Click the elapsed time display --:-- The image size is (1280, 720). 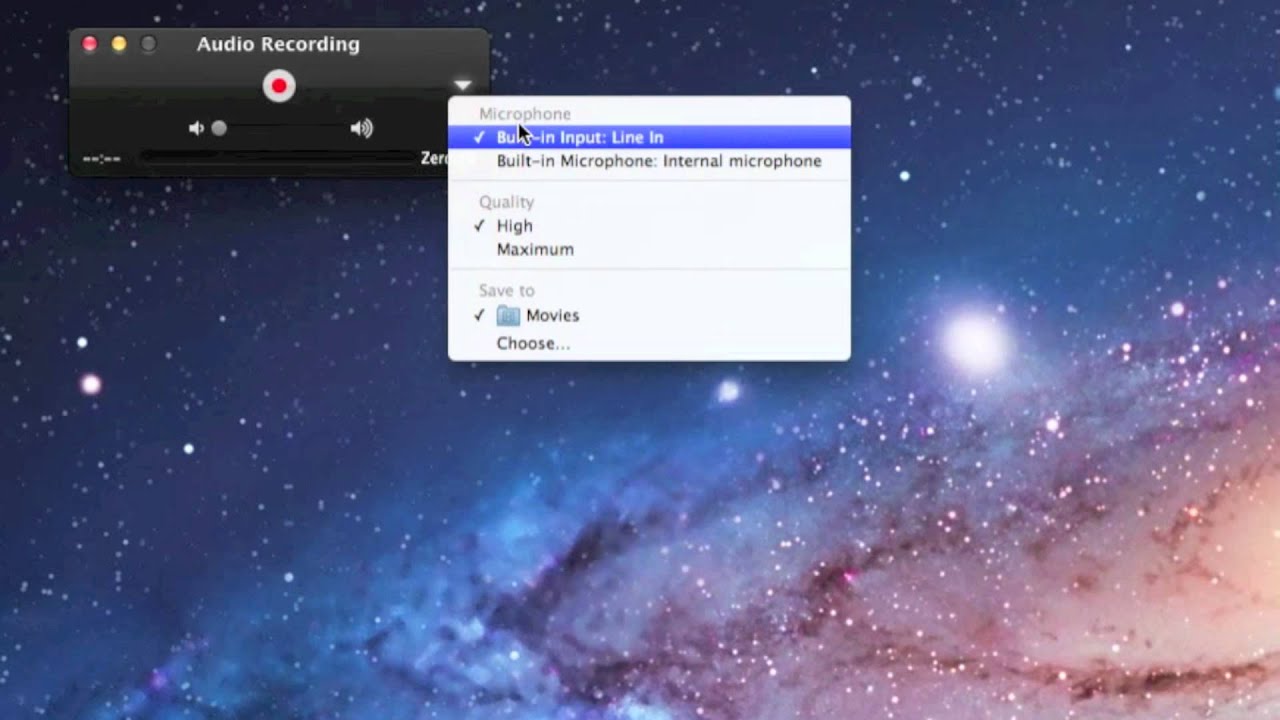click(101, 159)
